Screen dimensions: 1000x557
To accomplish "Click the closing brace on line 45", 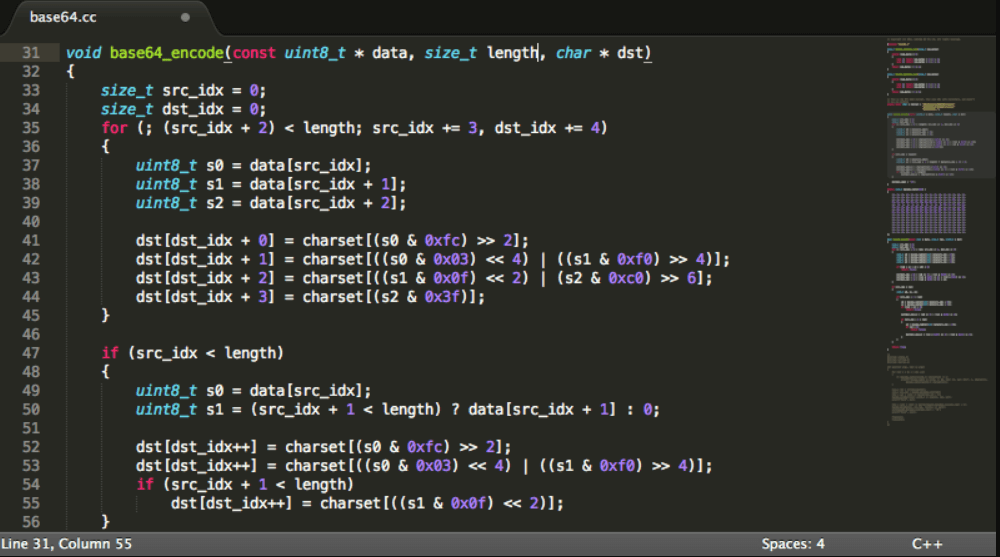I will [x=105, y=315].
